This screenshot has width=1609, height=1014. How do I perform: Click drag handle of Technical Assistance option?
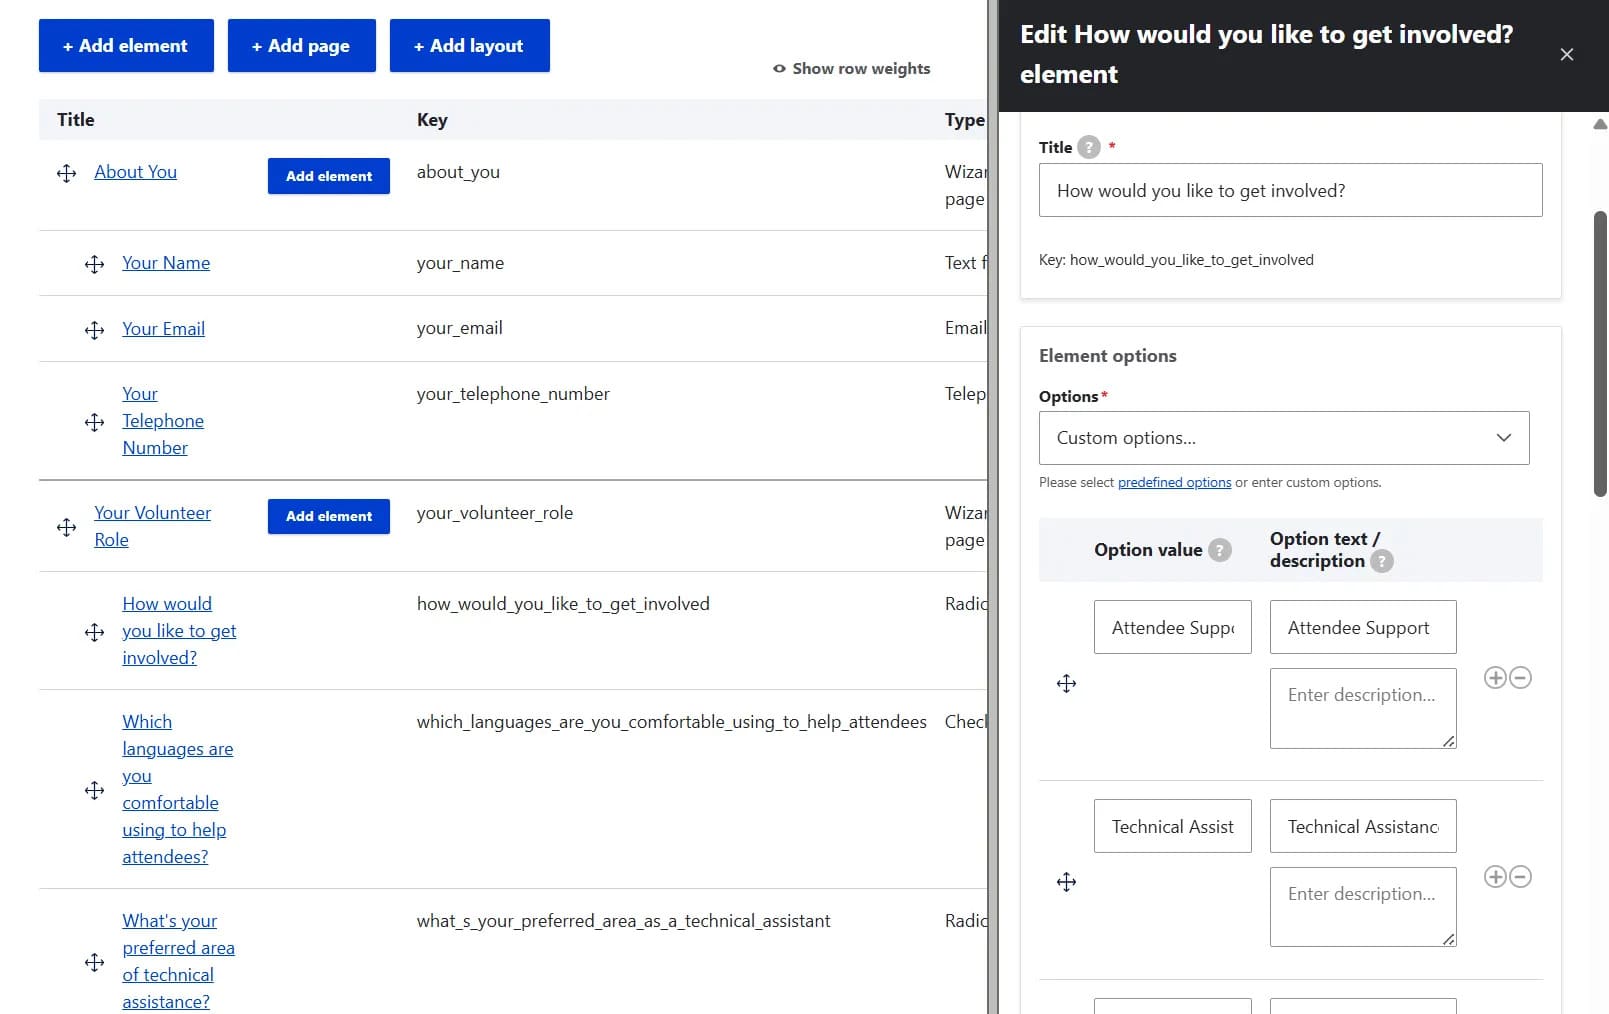point(1067,881)
